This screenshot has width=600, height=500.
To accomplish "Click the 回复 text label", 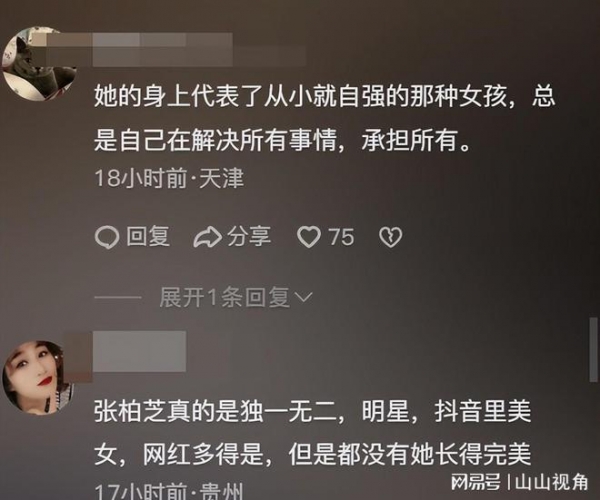I will (x=148, y=236).
